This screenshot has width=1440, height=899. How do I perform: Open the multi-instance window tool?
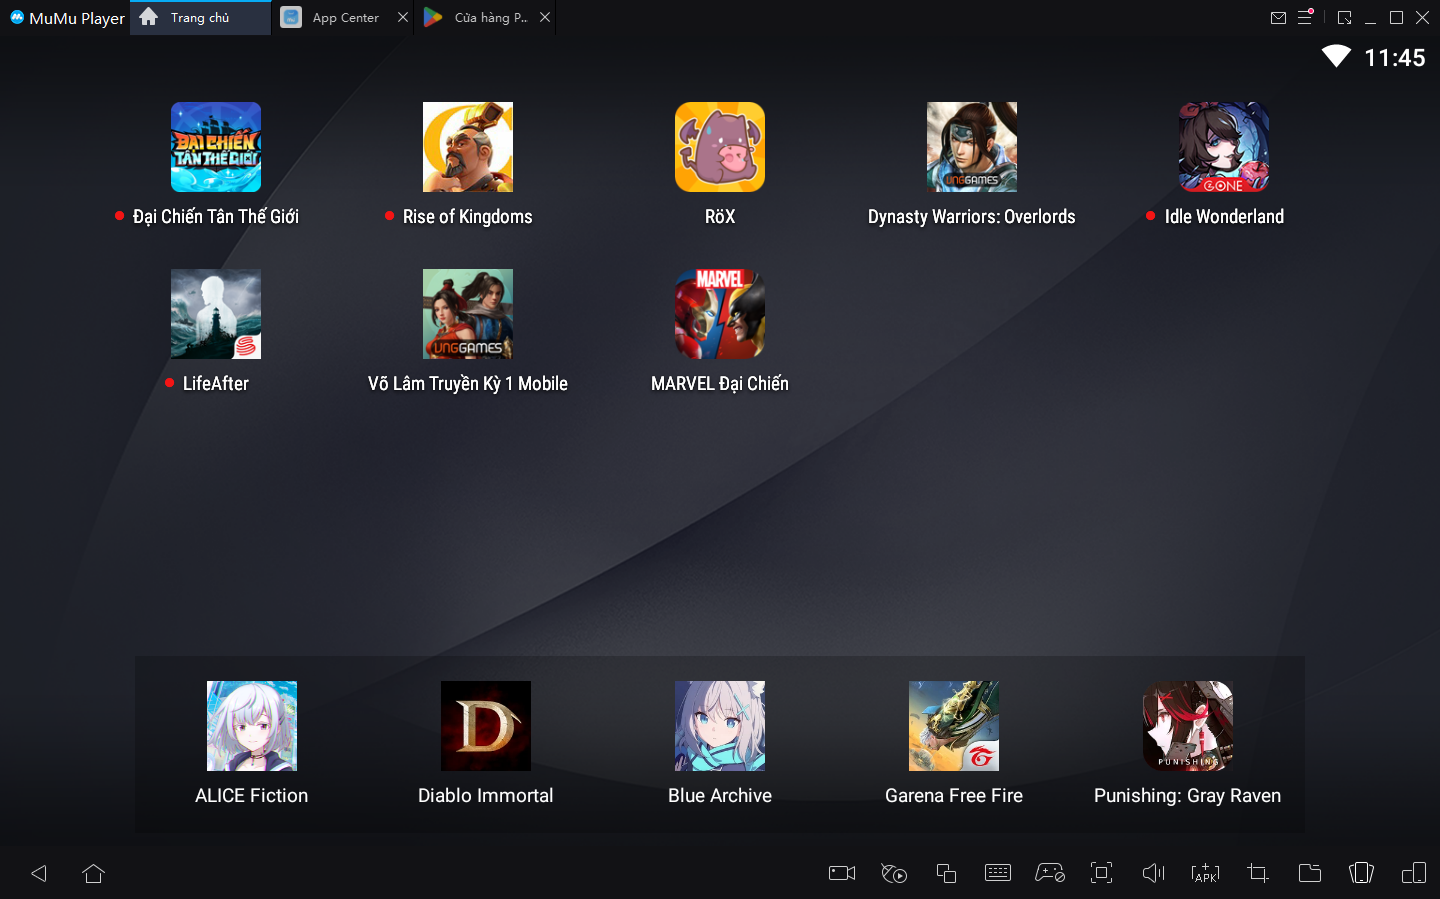point(946,873)
